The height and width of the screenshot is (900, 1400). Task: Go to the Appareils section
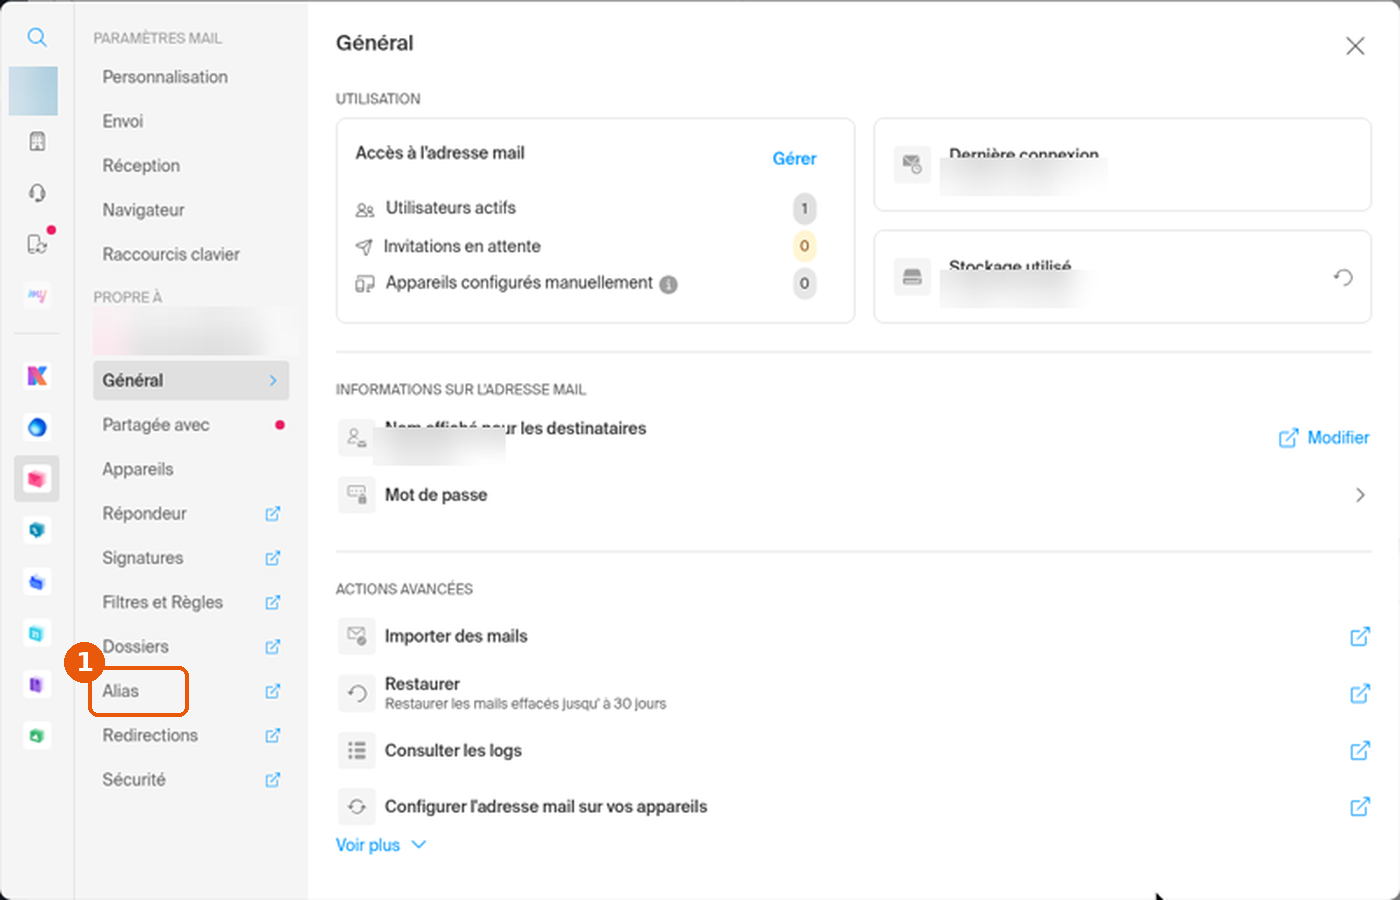(138, 470)
